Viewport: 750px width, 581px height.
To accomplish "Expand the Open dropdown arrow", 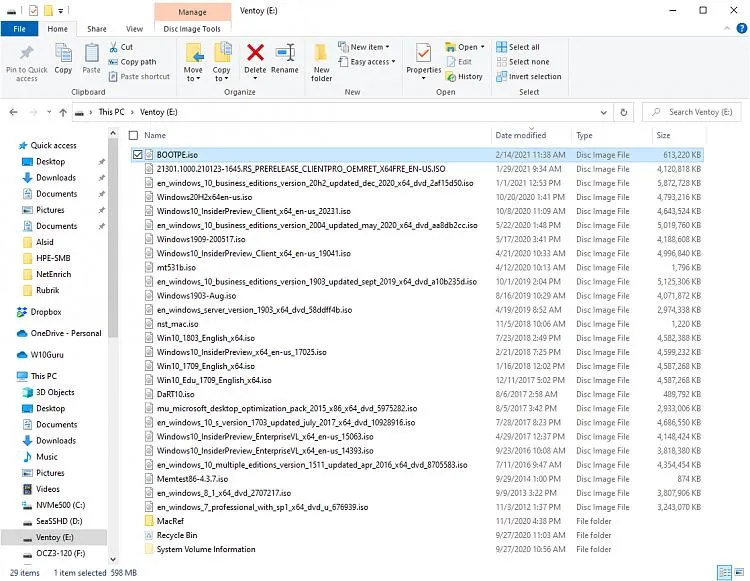I will tap(483, 47).
